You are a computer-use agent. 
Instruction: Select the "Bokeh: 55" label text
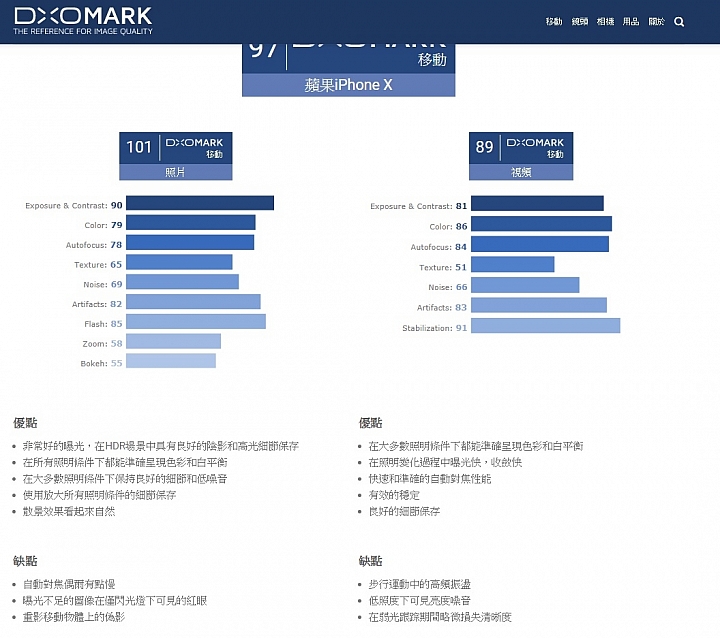click(101, 363)
